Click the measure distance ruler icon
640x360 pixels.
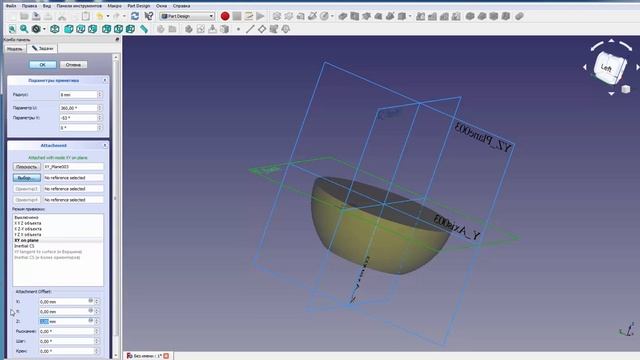click(x=144, y=29)
